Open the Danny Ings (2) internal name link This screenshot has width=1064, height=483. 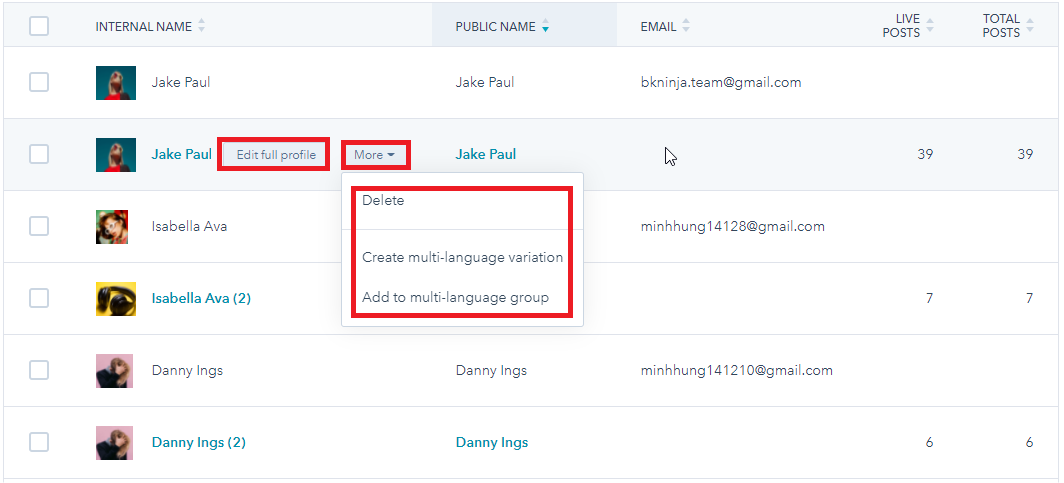[198, 442]
